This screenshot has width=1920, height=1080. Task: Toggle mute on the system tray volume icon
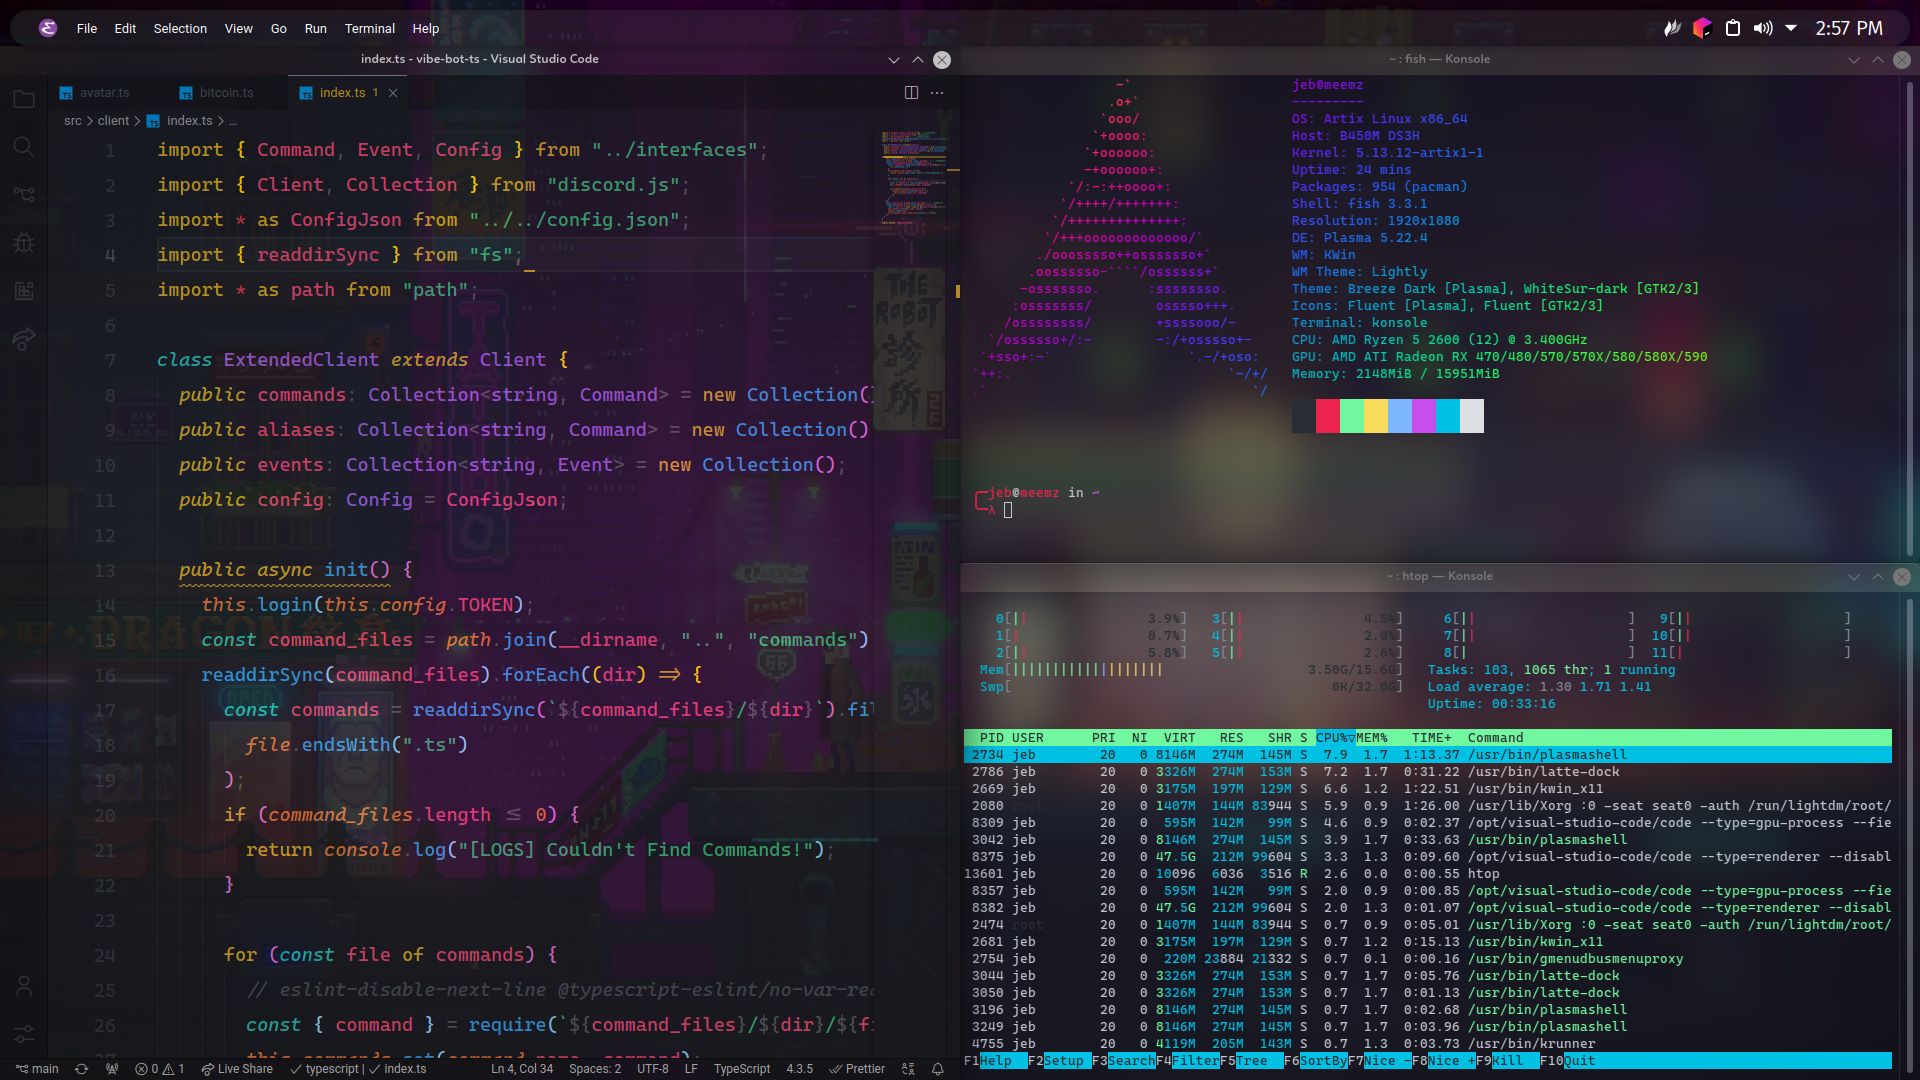point(1761,28)
